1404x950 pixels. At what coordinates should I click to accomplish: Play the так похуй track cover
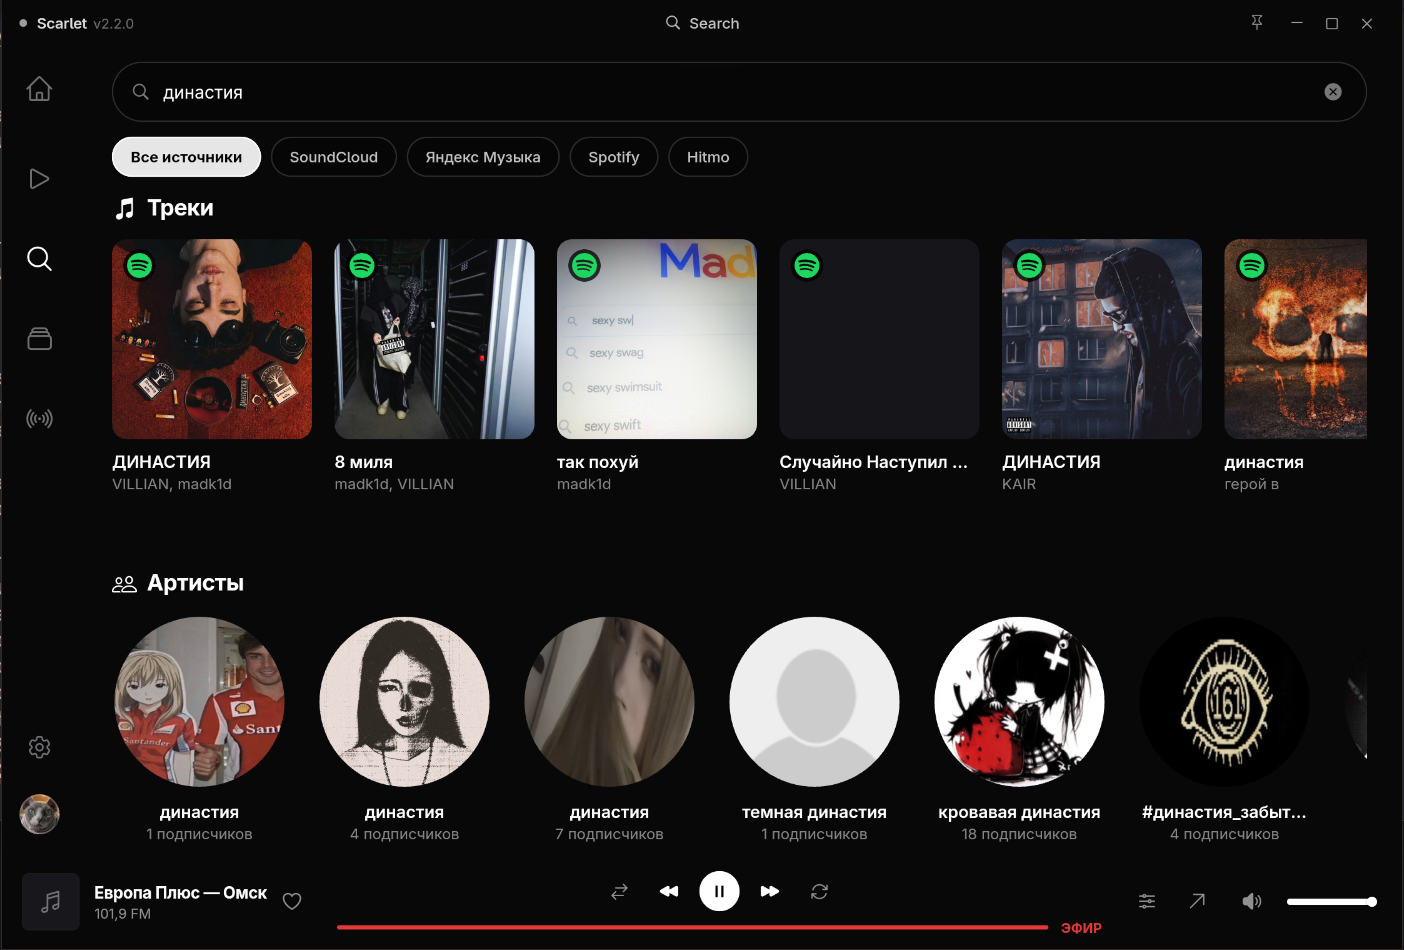point(657,339)
